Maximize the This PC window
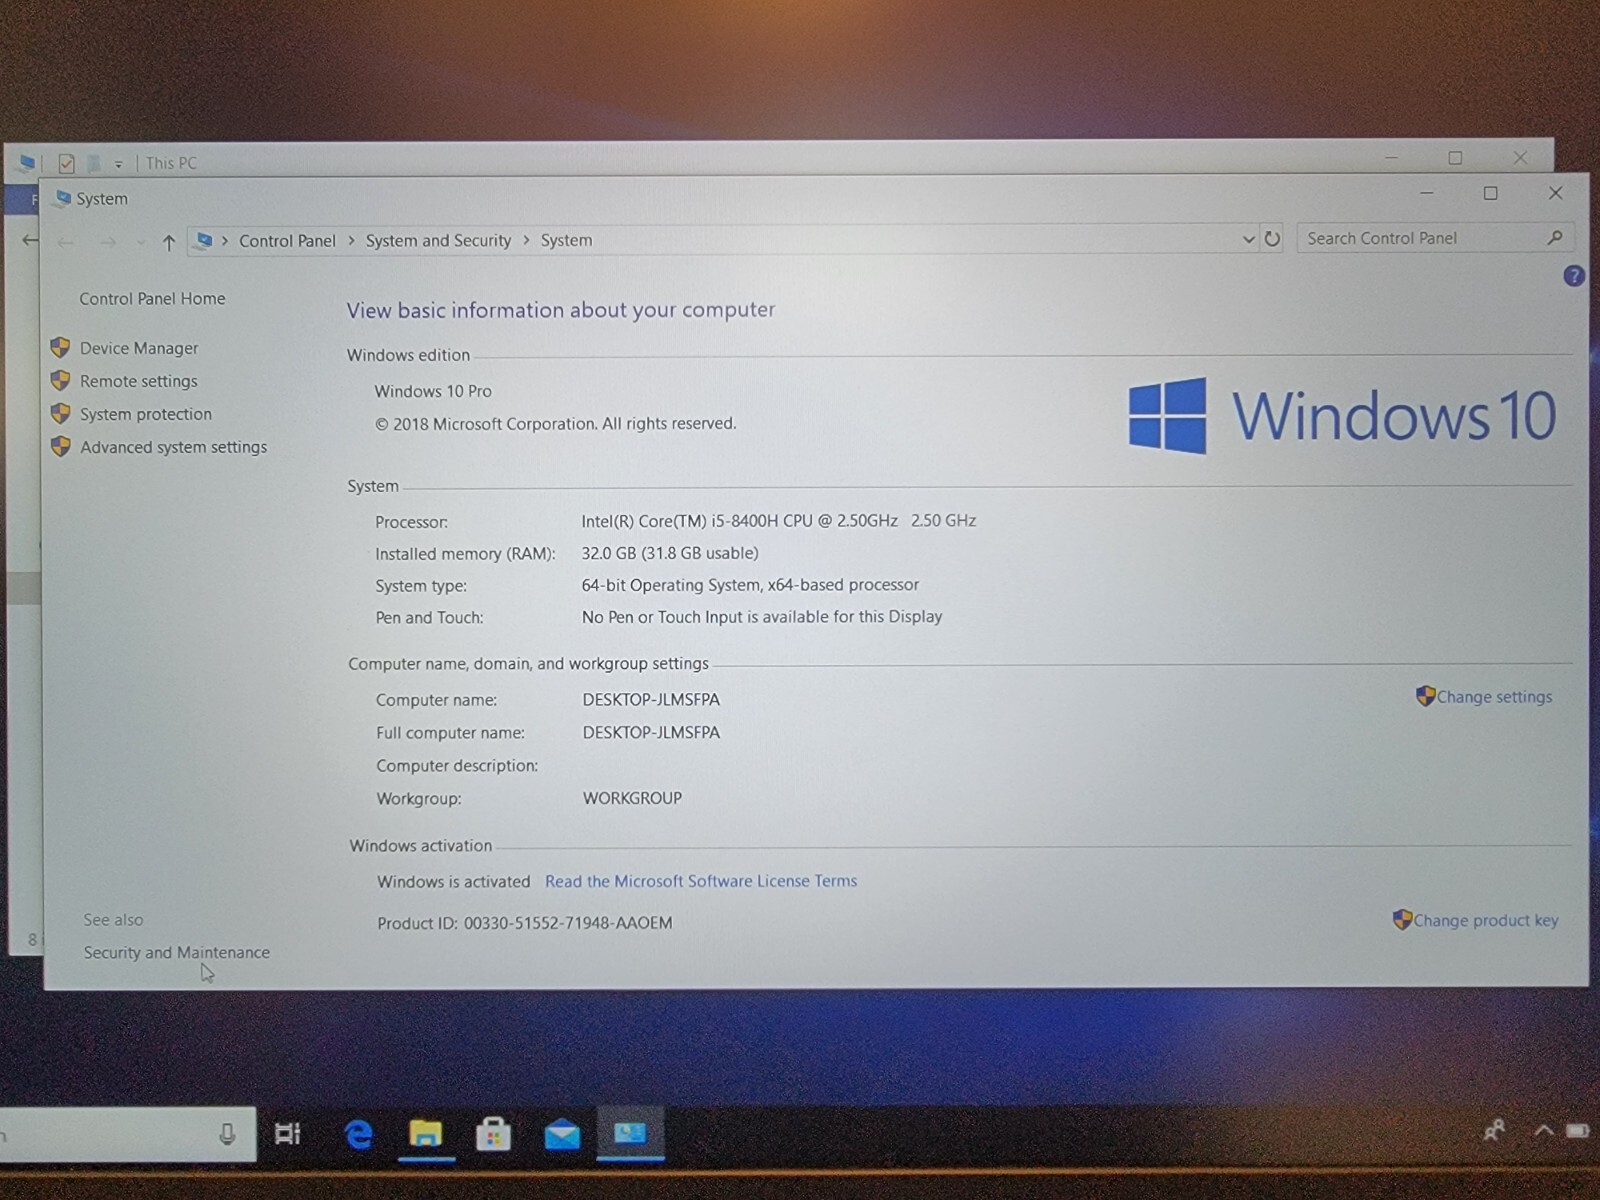This screenshot has height=1200, width=1600. (1455, 158)
